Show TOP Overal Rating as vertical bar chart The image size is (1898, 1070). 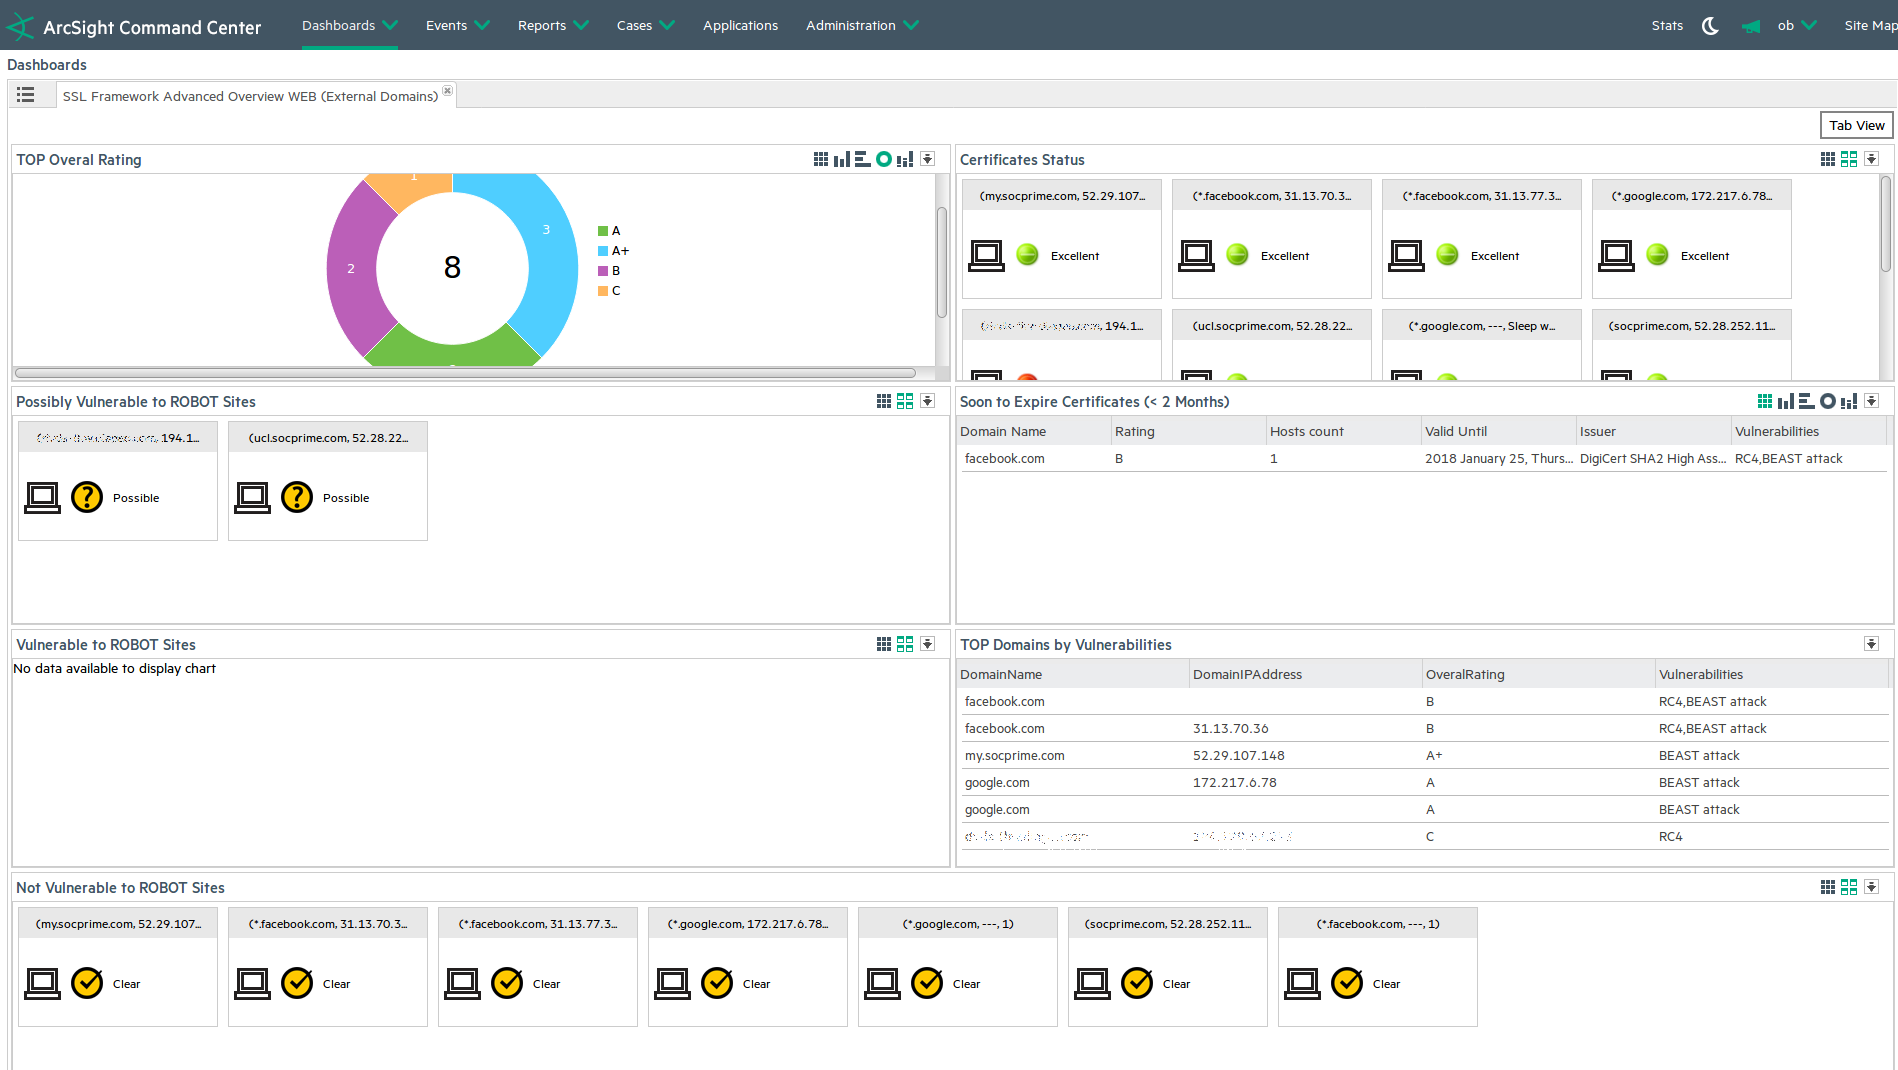click(x=842, y=159)
